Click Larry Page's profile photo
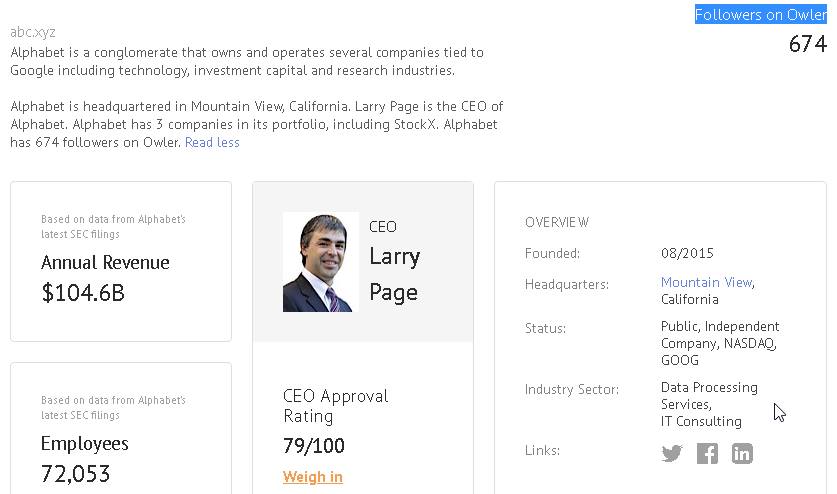The height and width of the screenshot is (494, 837). coord(319,262)
